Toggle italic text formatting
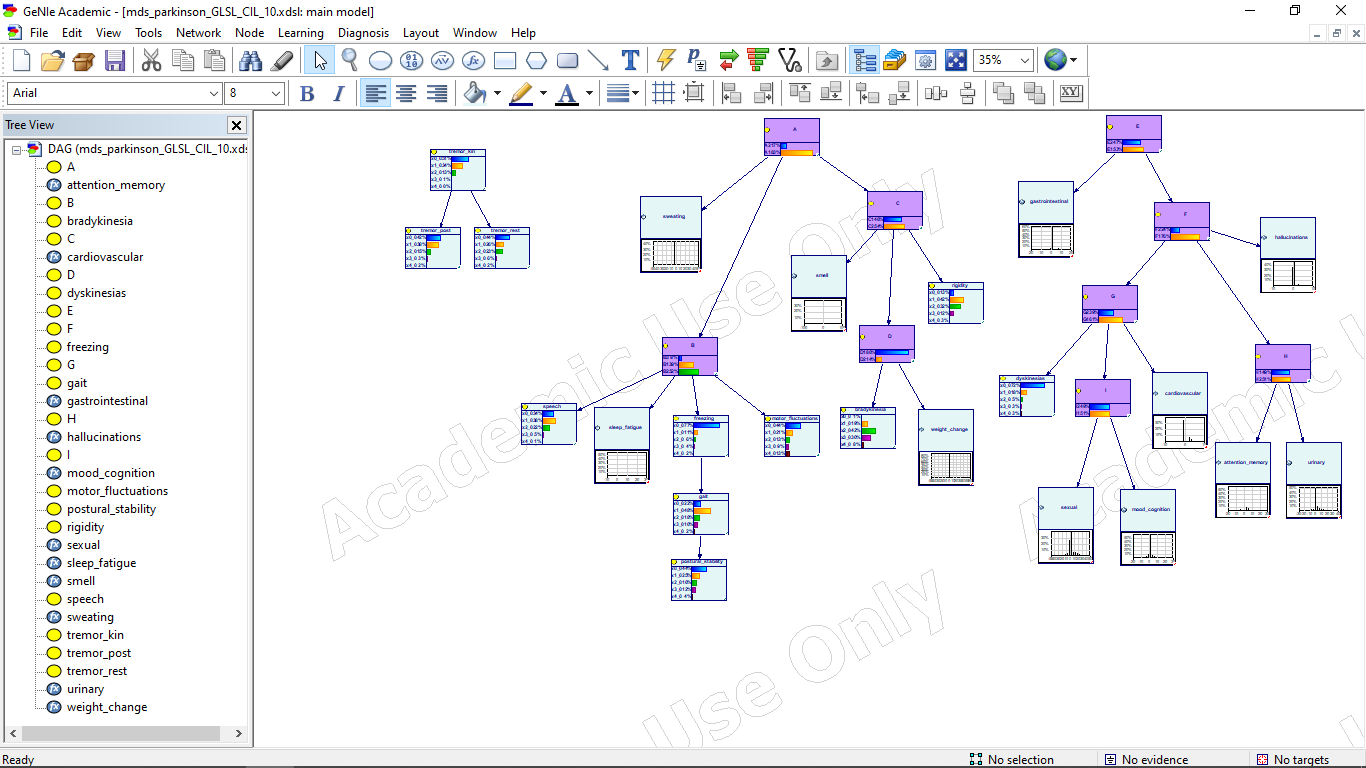 (x=338, y=93)
